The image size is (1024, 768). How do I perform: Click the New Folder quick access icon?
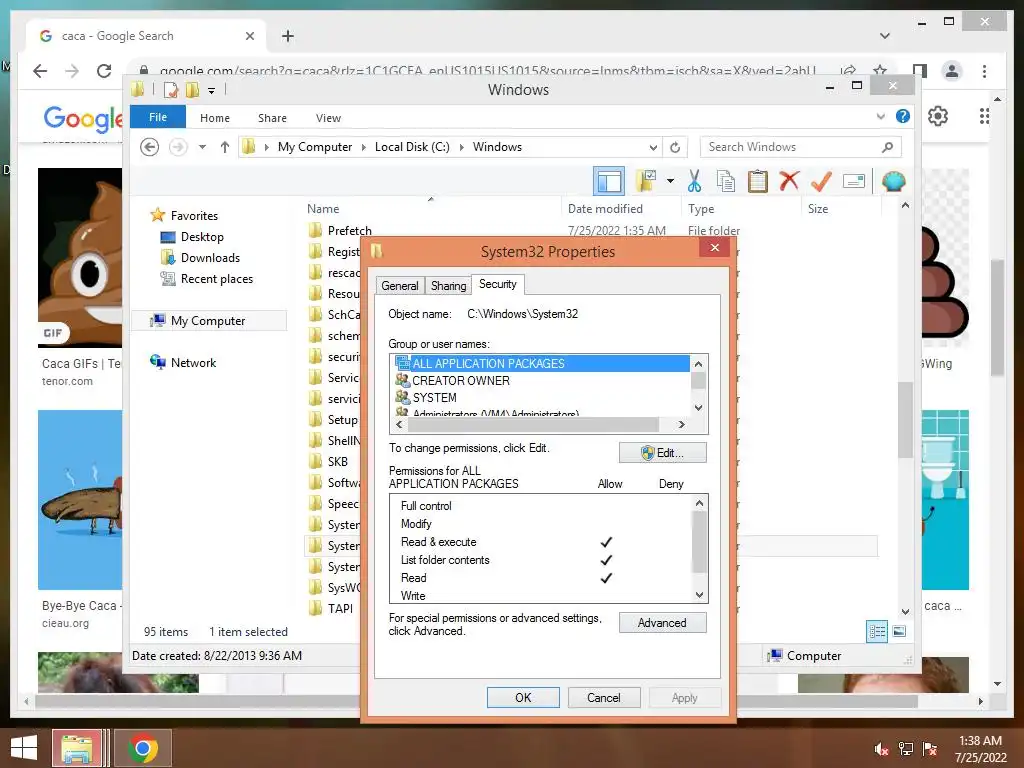point(192,89)
